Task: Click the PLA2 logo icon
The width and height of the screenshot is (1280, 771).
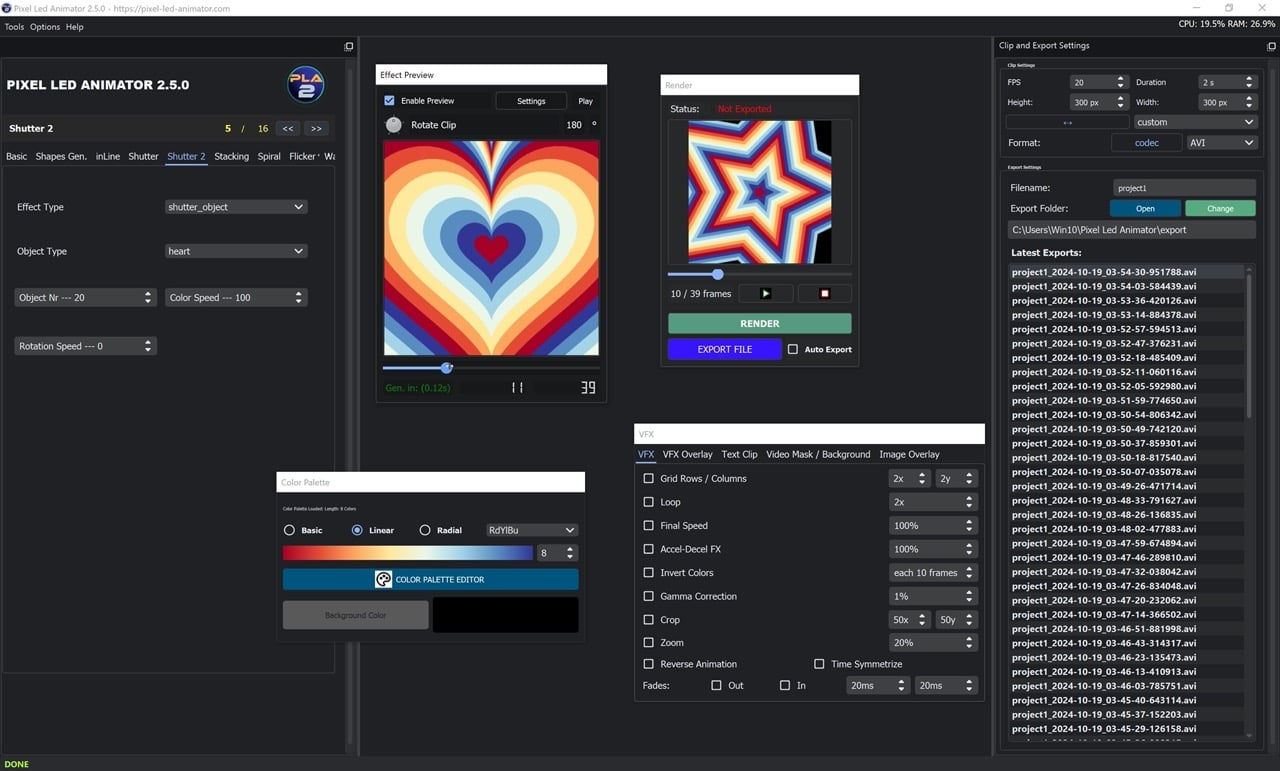Action: click(x=305, y=86)
